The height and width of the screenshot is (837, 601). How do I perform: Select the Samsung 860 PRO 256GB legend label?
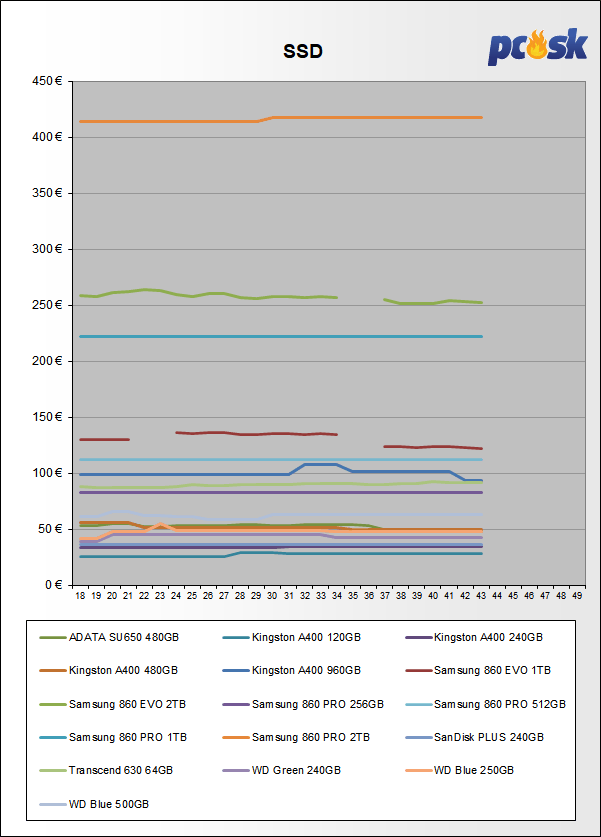pyautogui.click(x=318, y=705)
